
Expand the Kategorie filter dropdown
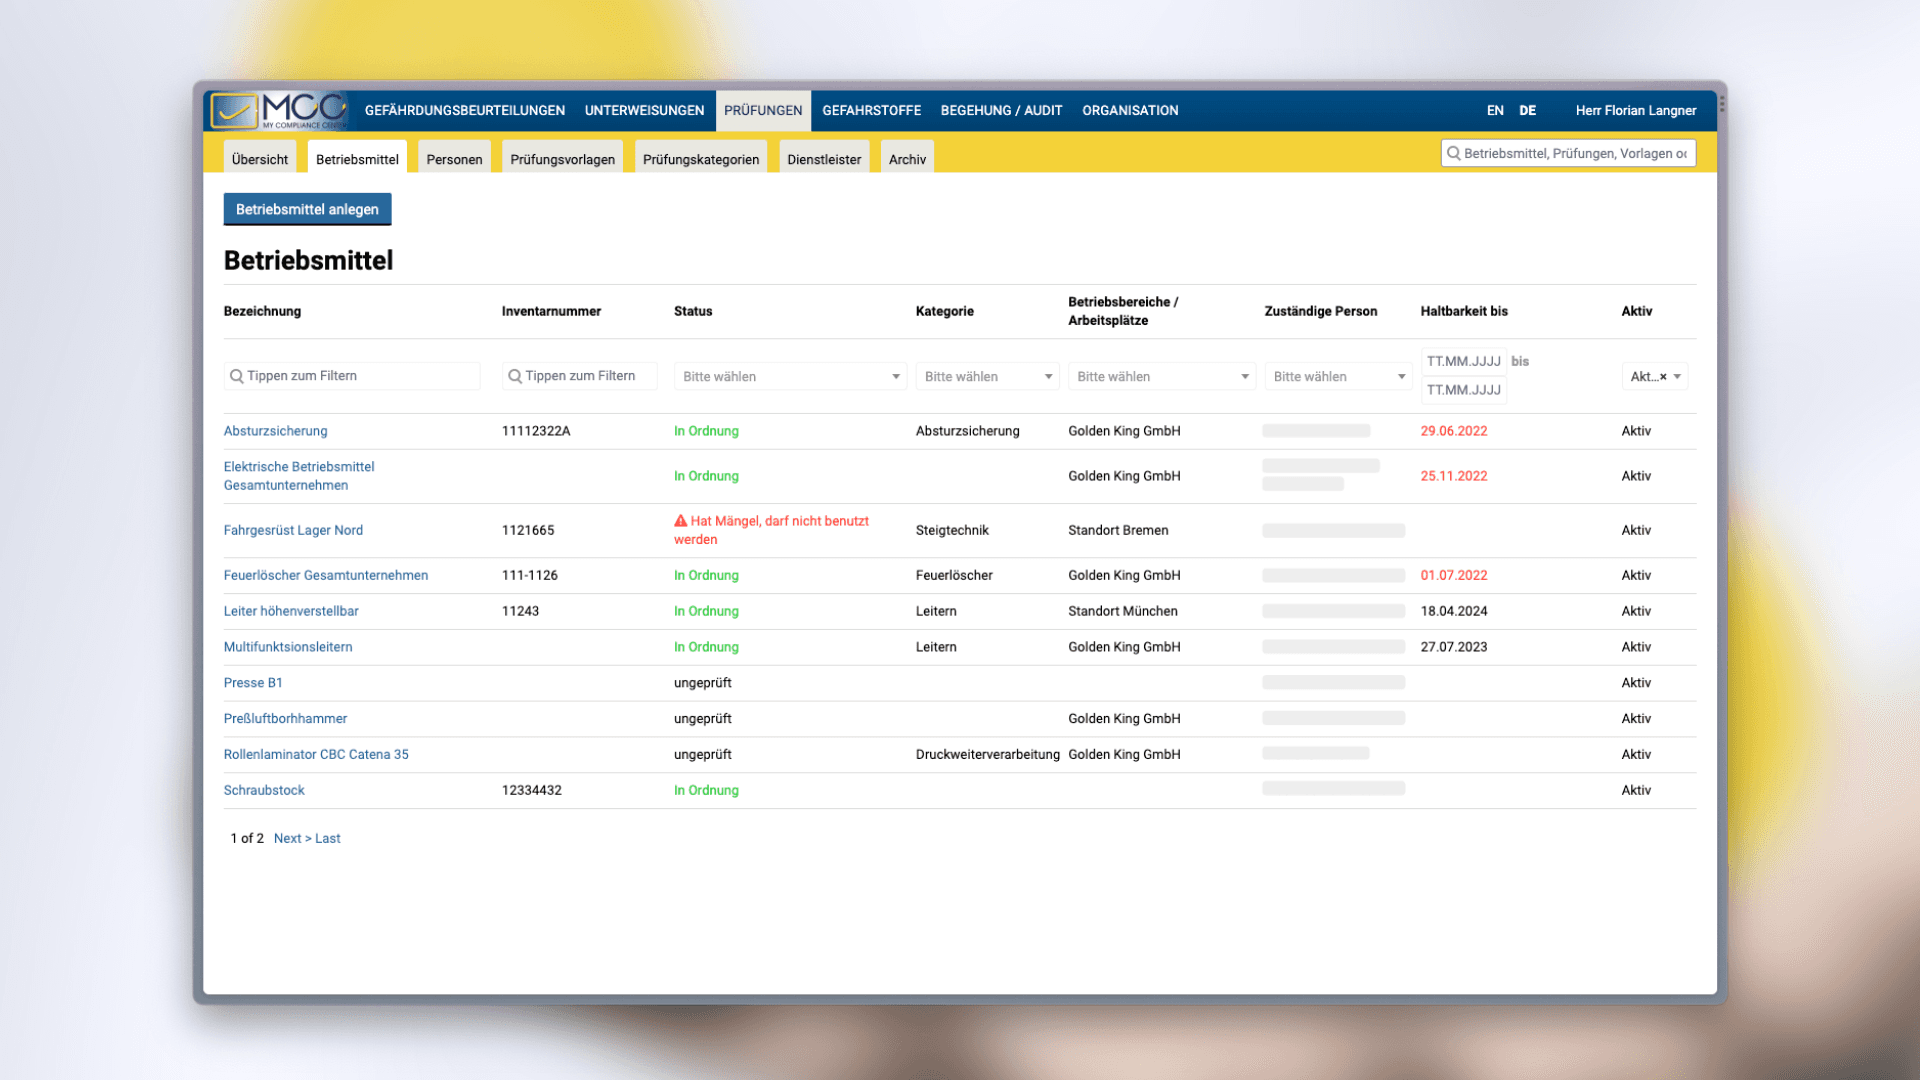point(987,376)
